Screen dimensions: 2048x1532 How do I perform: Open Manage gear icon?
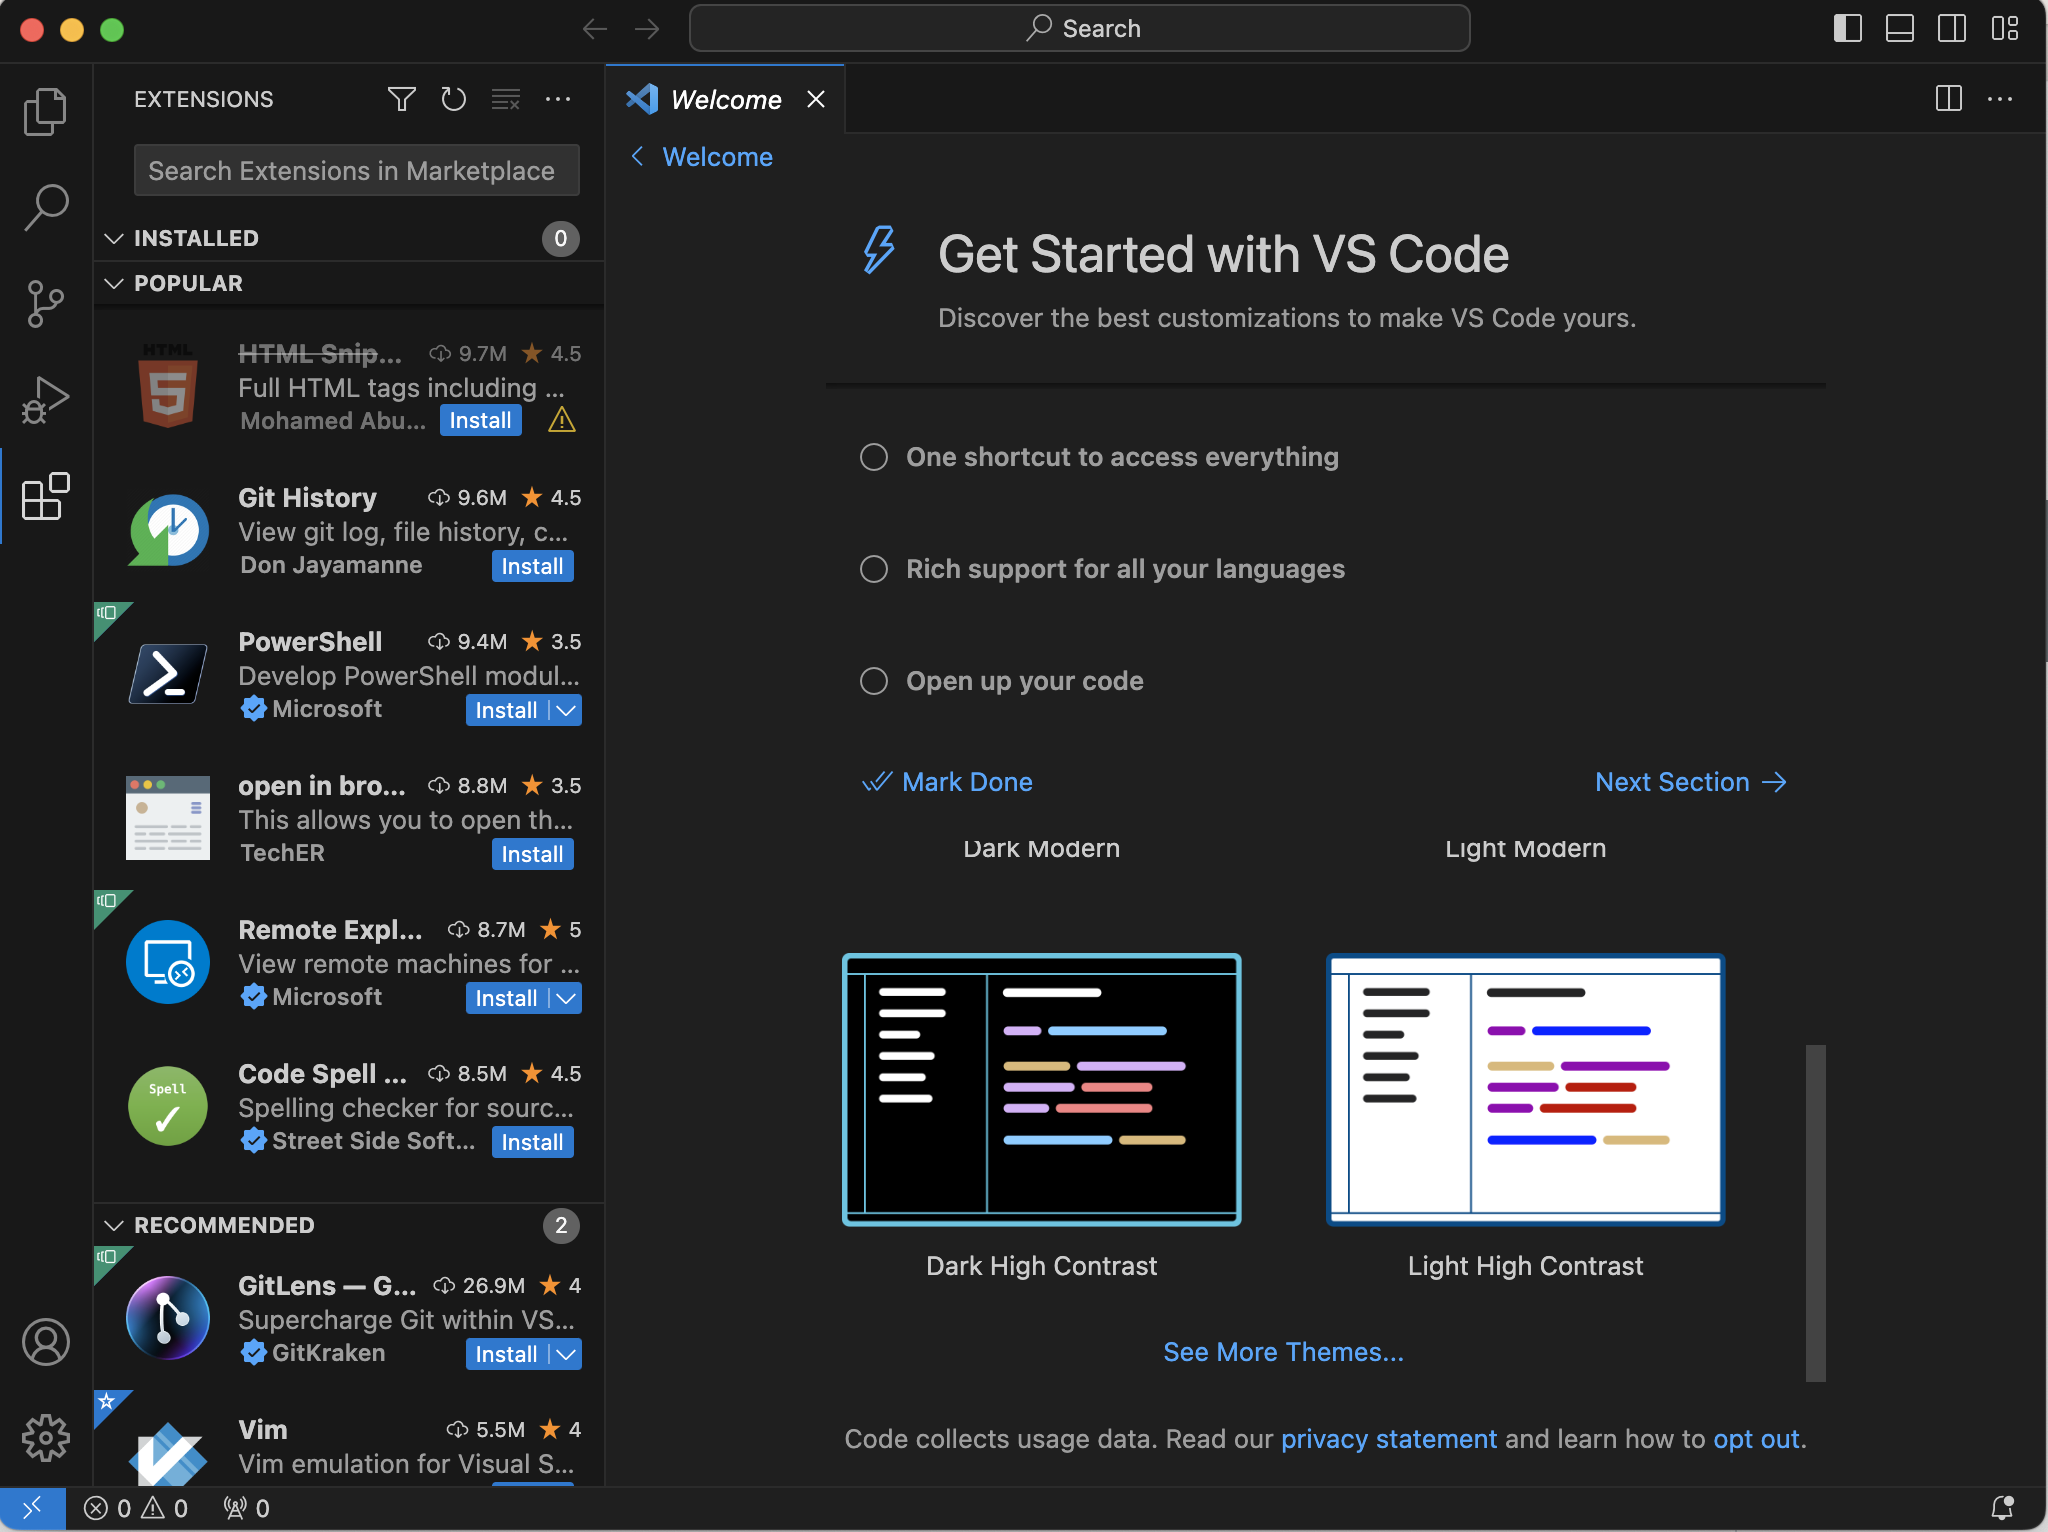point(45,1438)
